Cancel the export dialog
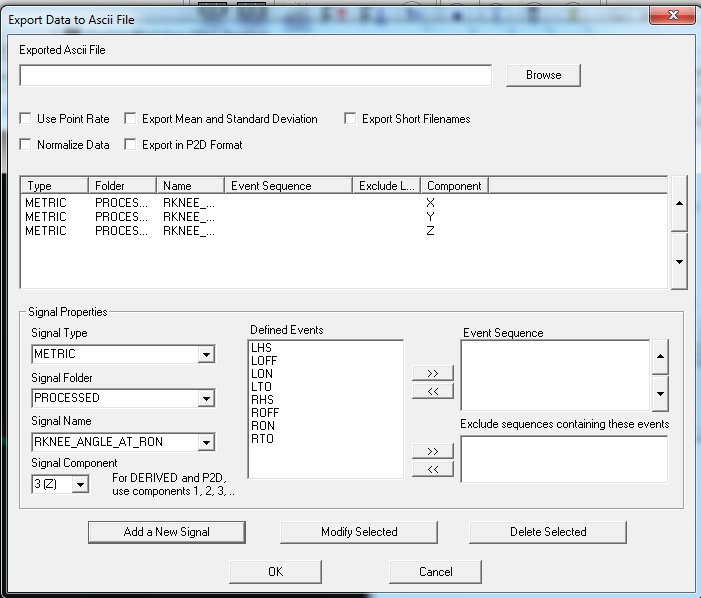Screen dimensions: 701x598 coord(435,572)
